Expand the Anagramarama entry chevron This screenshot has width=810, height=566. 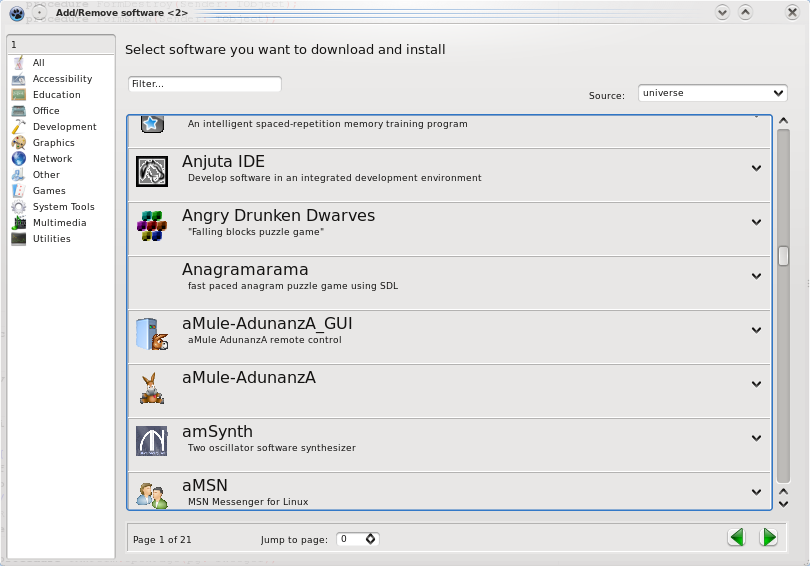coord(757,276)
